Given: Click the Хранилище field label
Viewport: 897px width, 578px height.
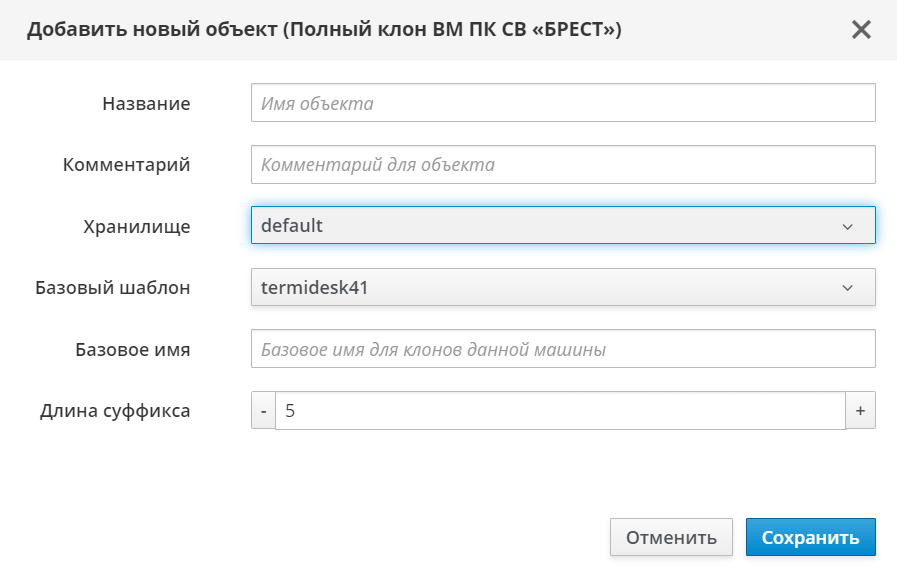Looking at the screenshot, I should pyautogui.click(x=137, y=227).
